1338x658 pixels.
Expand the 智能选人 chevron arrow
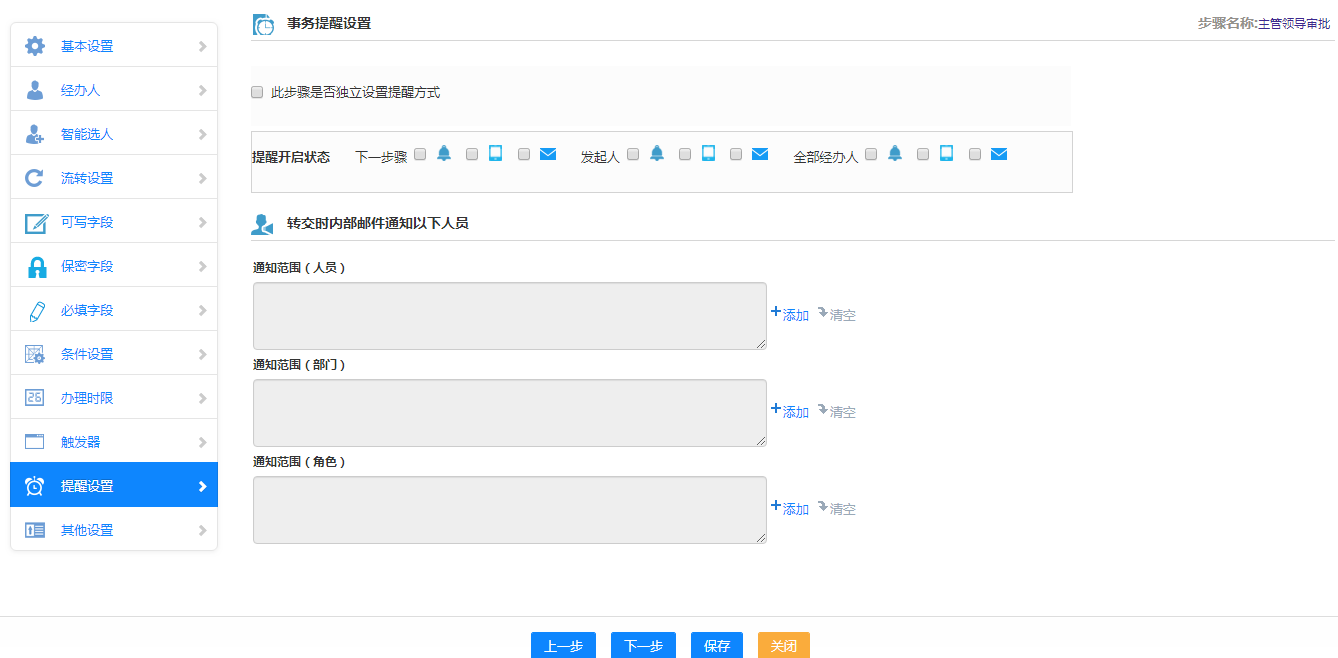(x=202, y=134)
